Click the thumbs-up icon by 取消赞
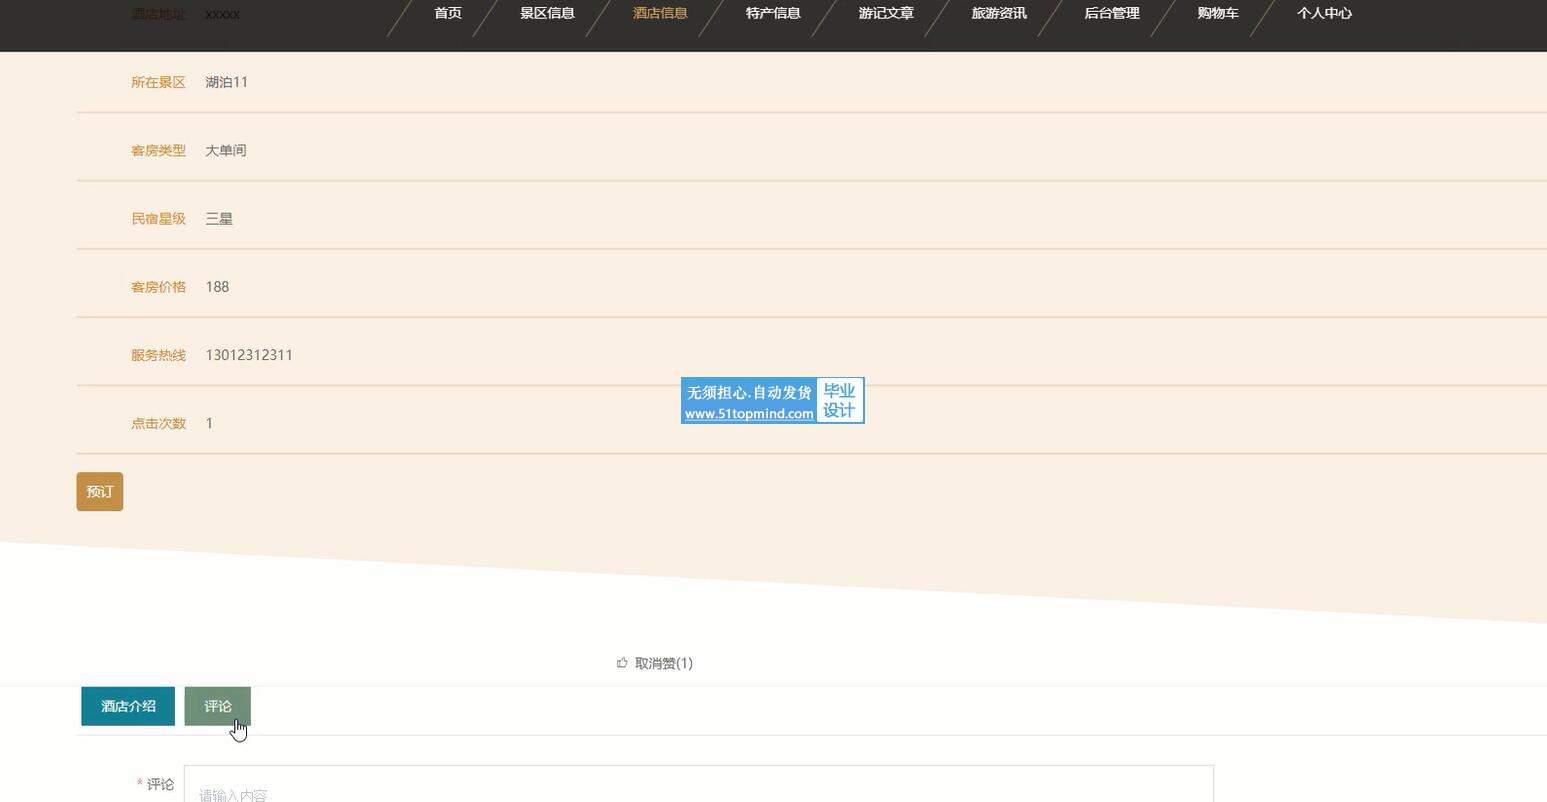1547x802 pixels. click(x=622, y=663)
